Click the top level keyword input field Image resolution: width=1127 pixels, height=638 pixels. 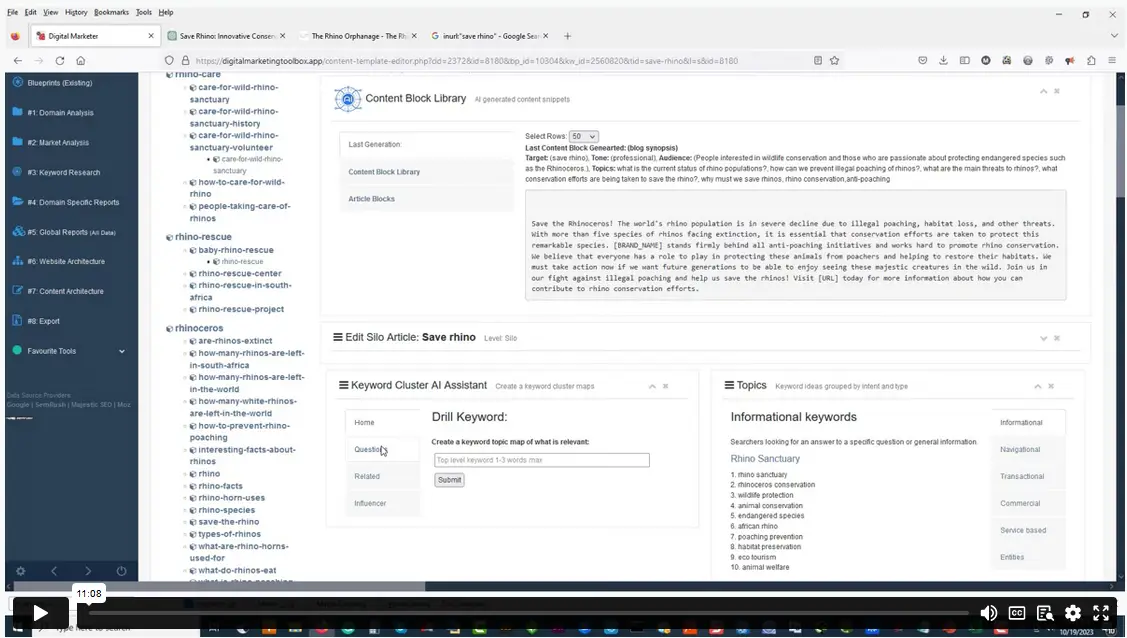click(x=541, y=460)
